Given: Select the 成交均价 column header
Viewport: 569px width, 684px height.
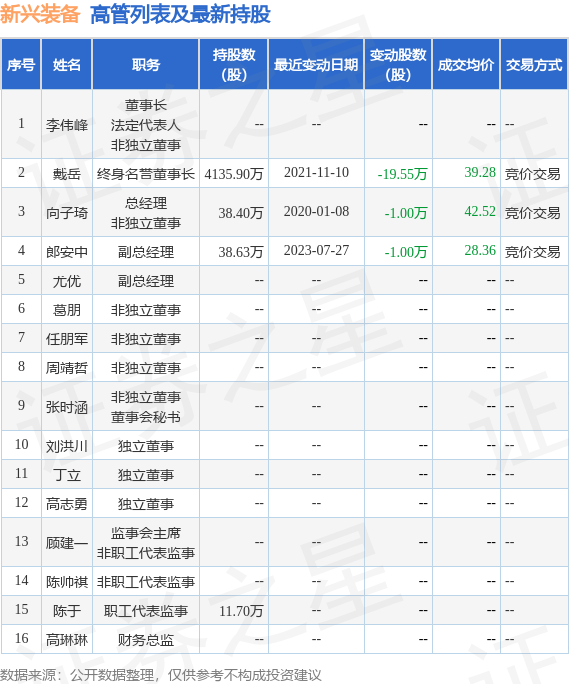Looking at the screenshot, I should coord(466,65).
